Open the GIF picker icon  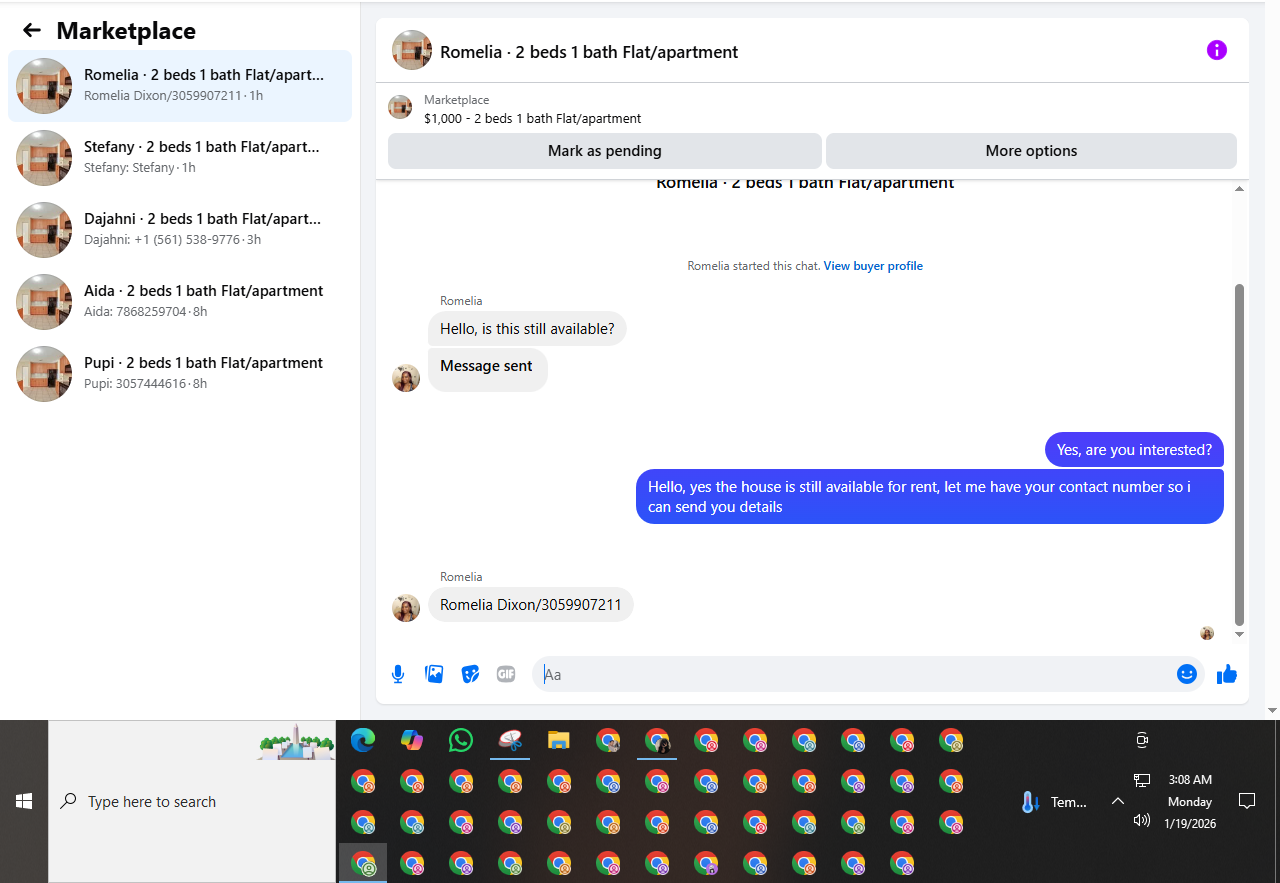tap(506, 674)
